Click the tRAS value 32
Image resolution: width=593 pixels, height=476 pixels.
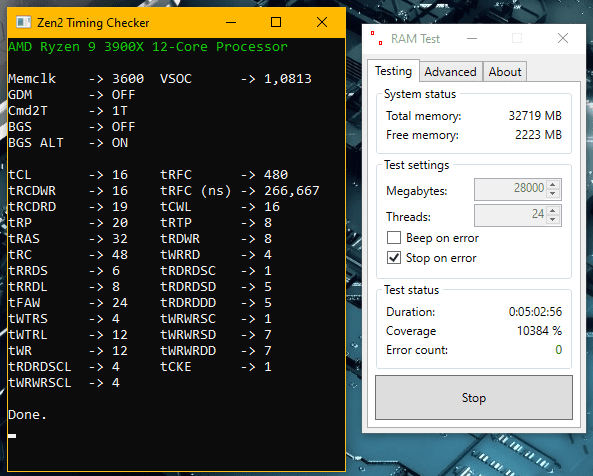coord(120,239)
